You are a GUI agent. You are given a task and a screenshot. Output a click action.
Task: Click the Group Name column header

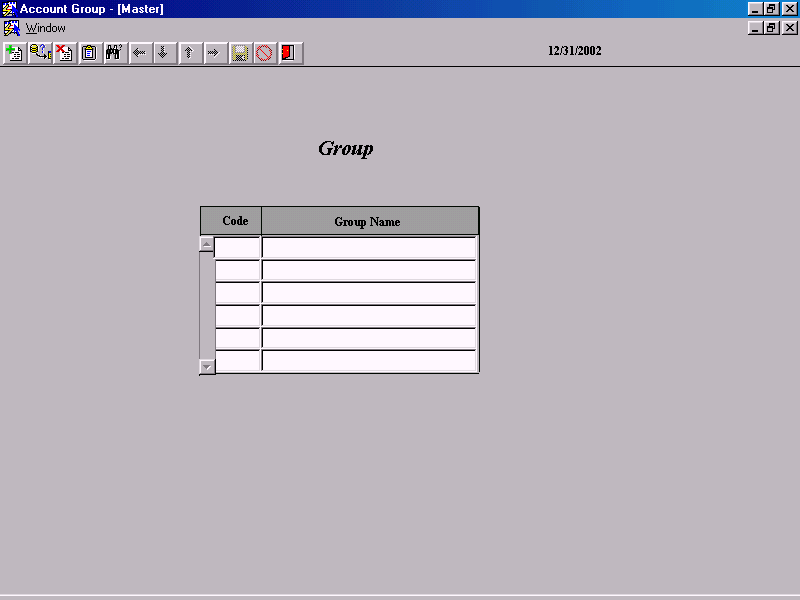(369, 220)
